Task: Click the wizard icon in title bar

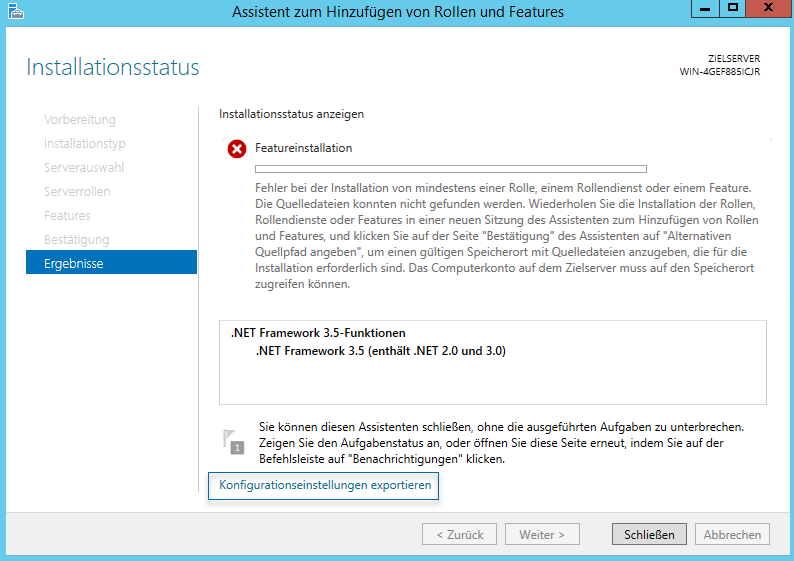Action: pyautogui.click(x=16, y=11)
